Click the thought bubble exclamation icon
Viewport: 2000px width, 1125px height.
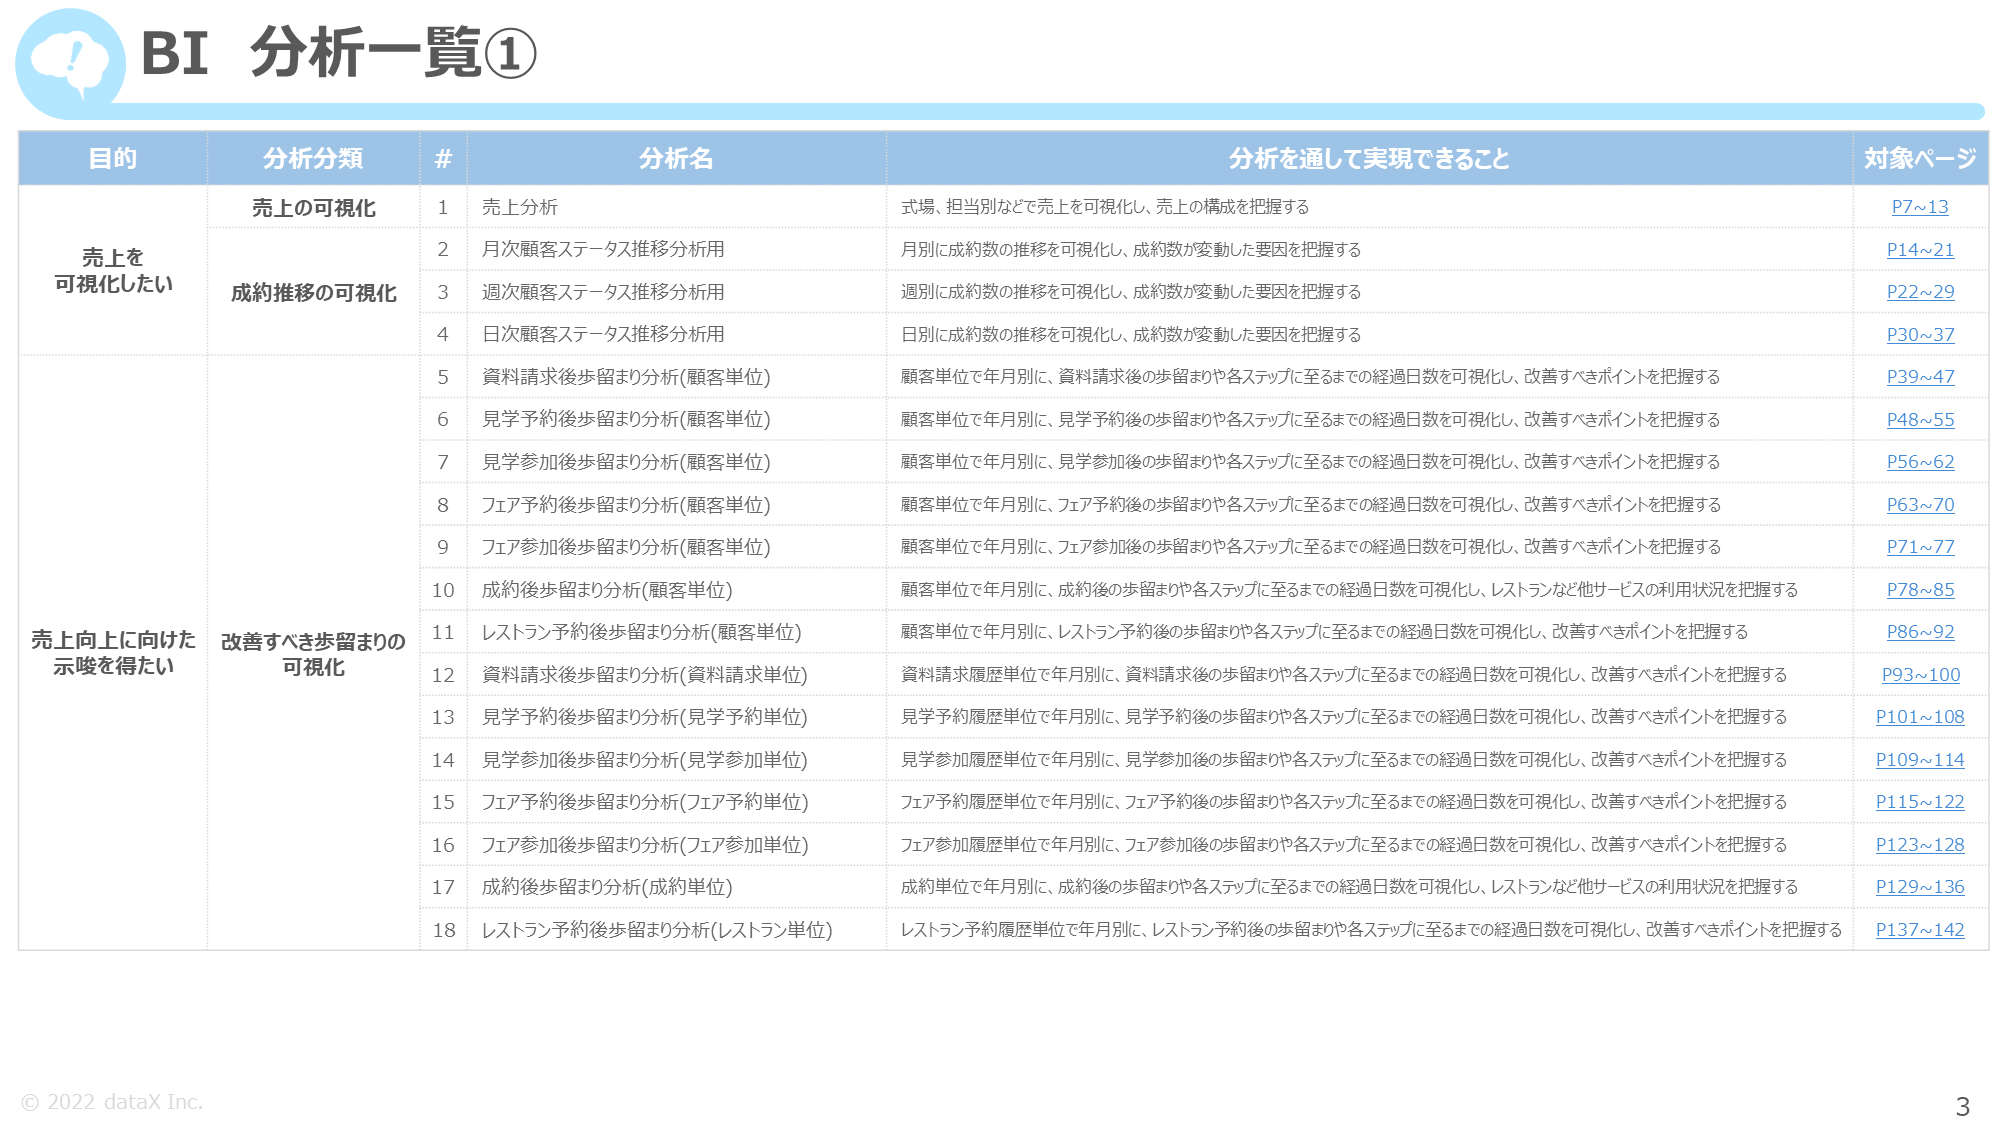point(70,63)
